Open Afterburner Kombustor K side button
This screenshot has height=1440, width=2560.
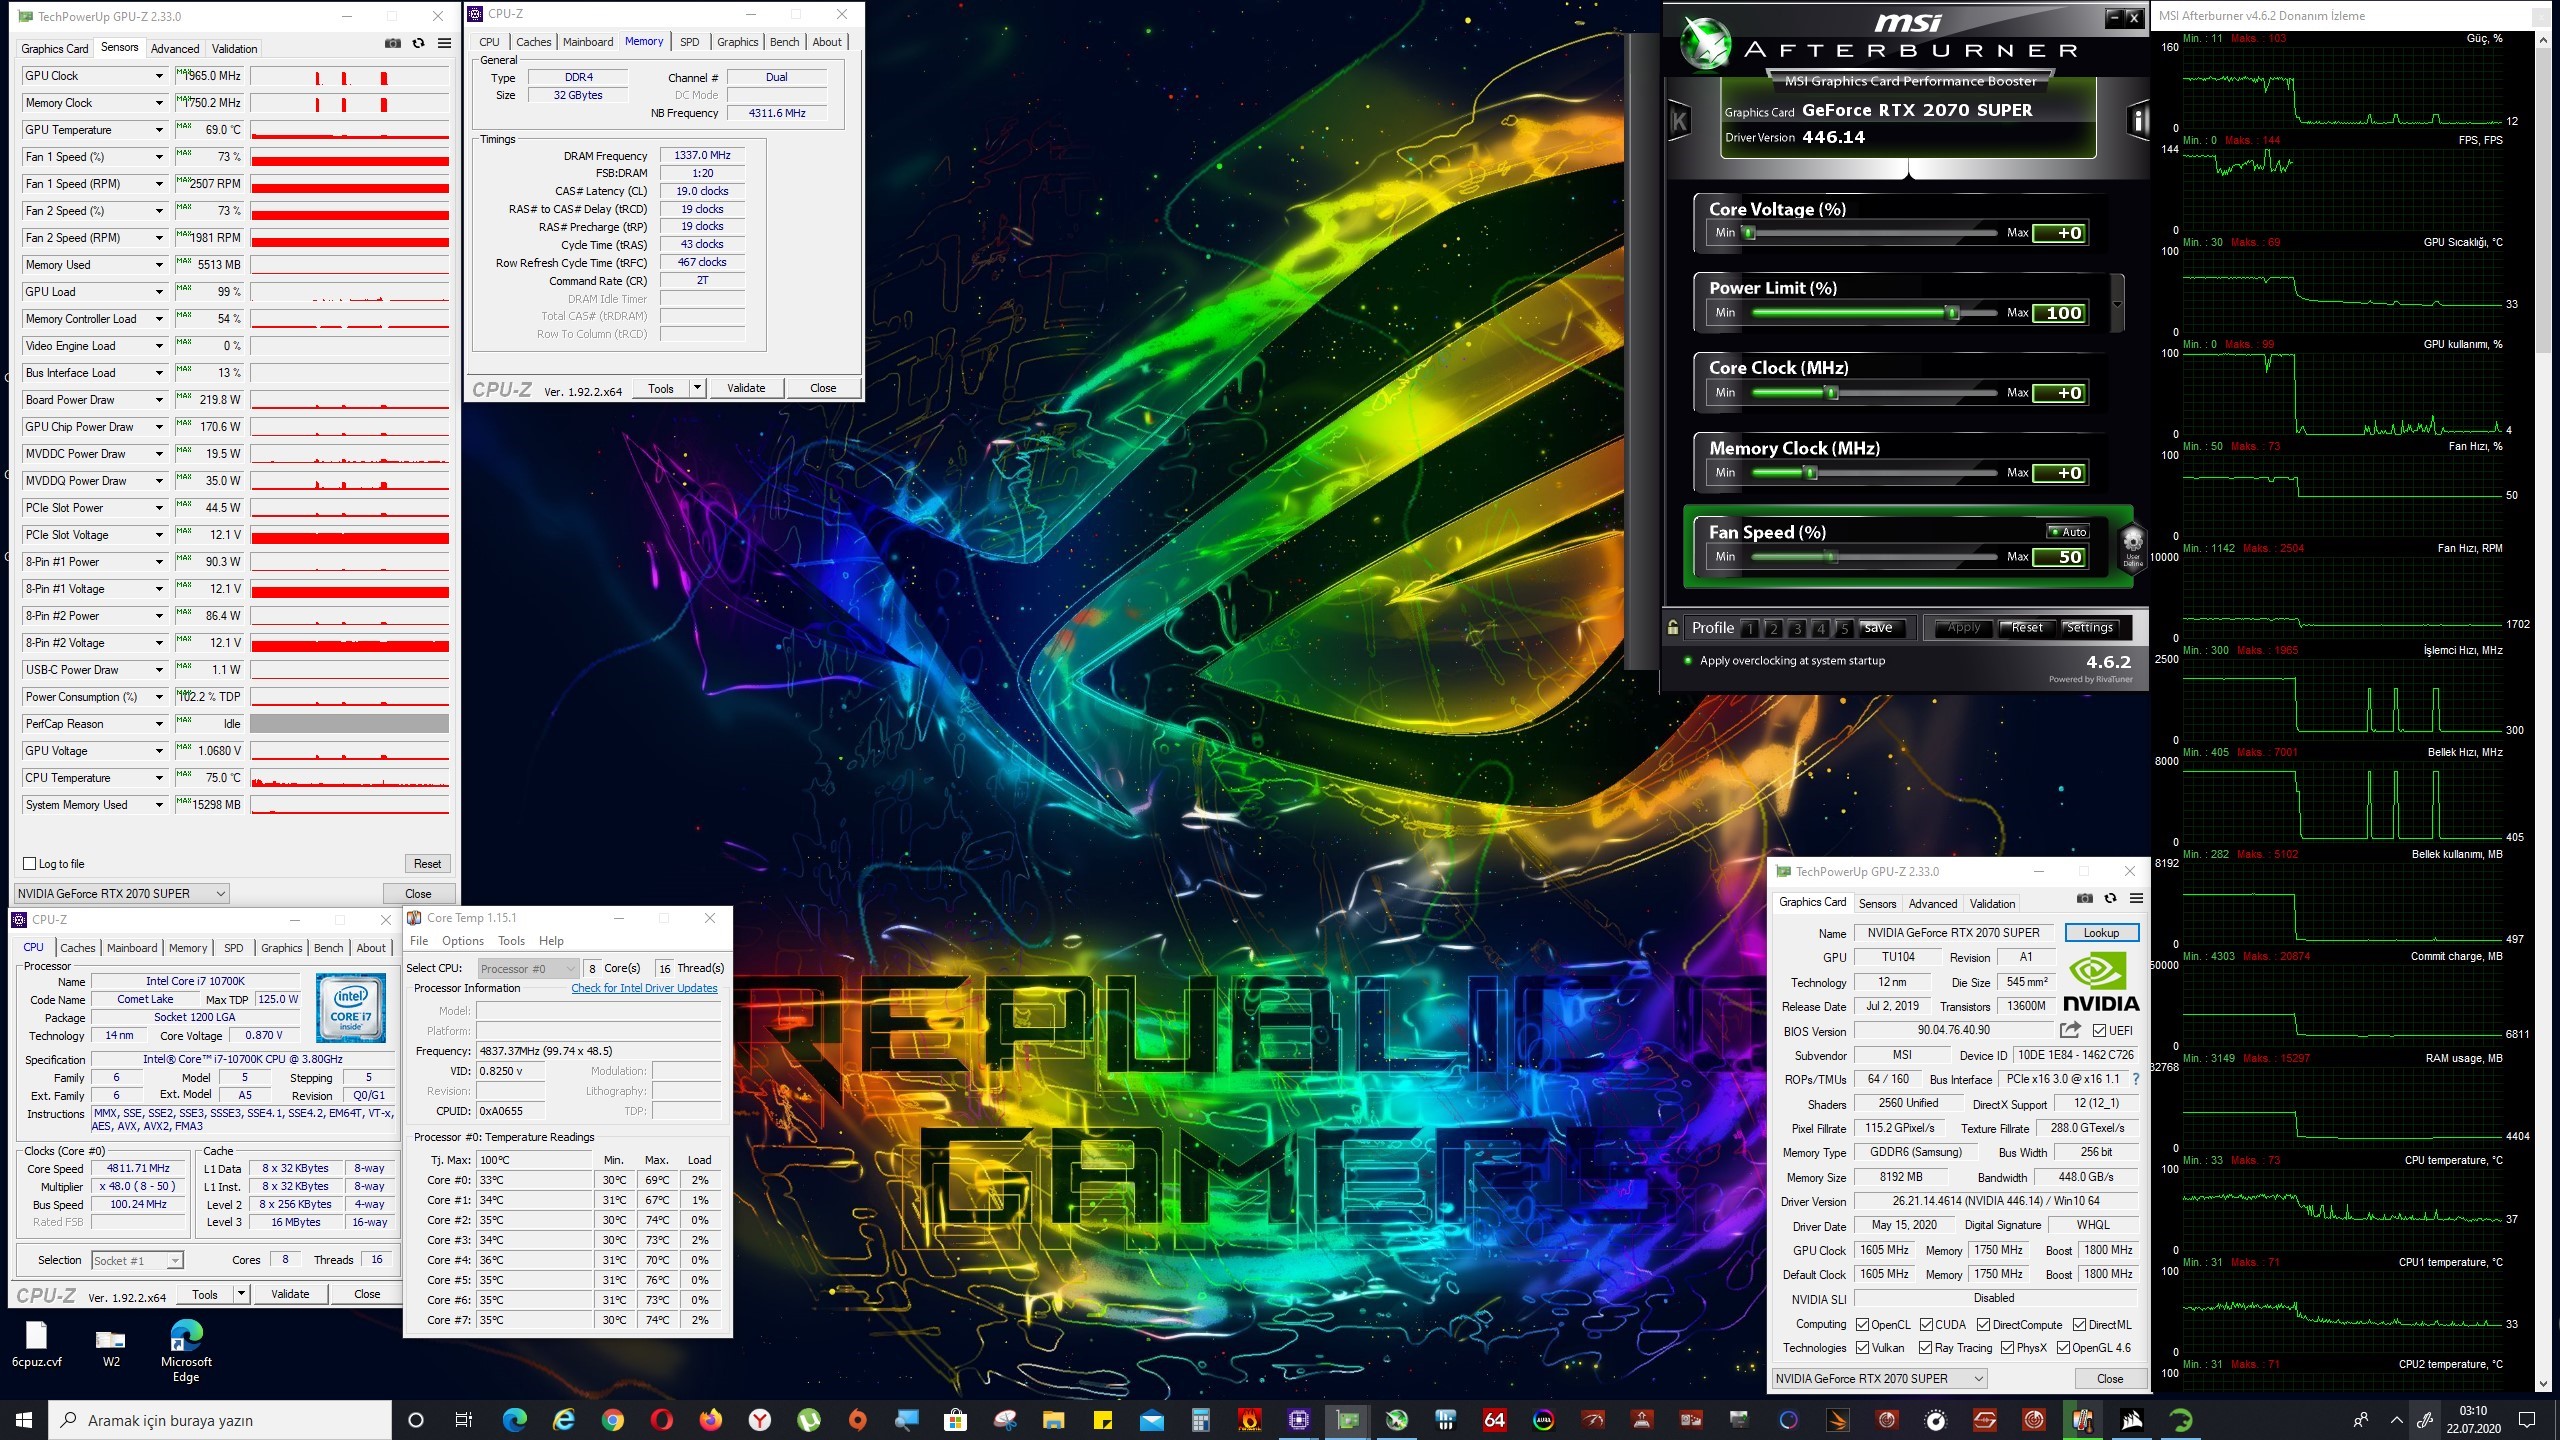click(x=1679, y=122)
